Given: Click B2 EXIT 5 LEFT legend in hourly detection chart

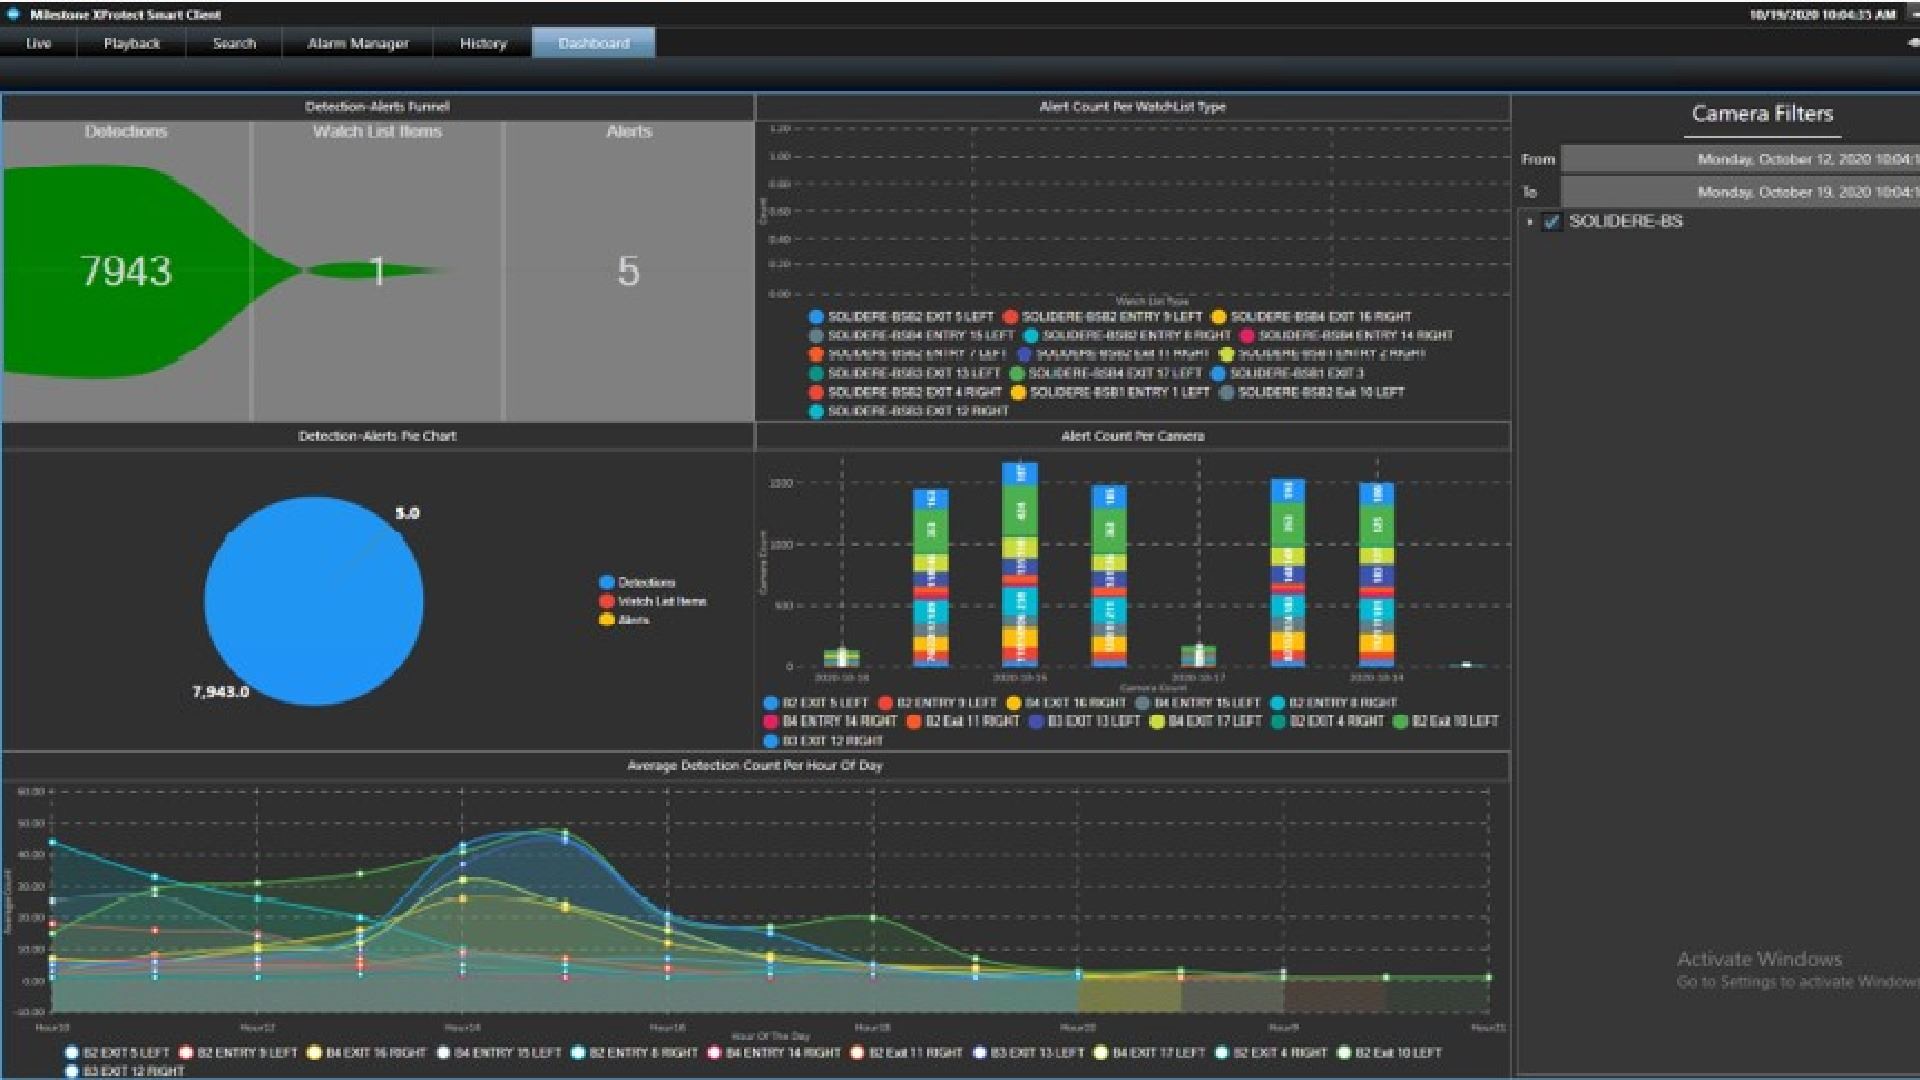Looking at the screenshot, I should point(117,1053).
